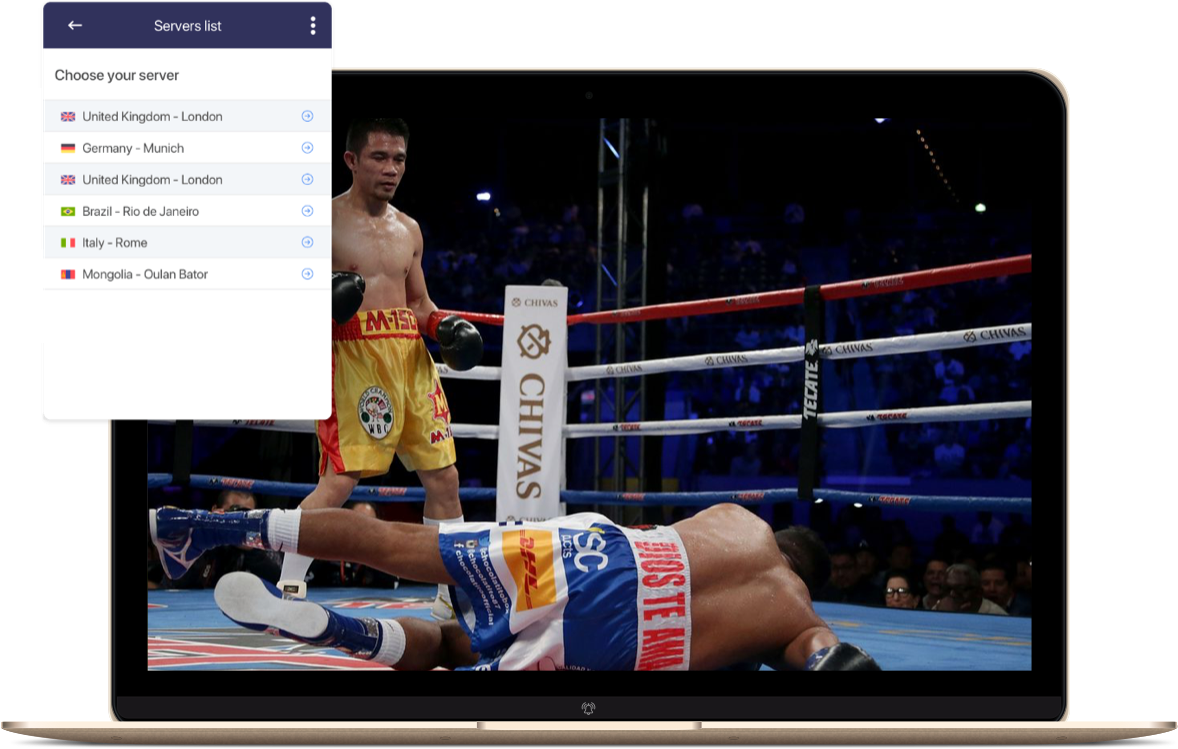Select the Germany - Munich server label
The width and height of the screenshot is (1178, 749).
[x=133, y=148]
